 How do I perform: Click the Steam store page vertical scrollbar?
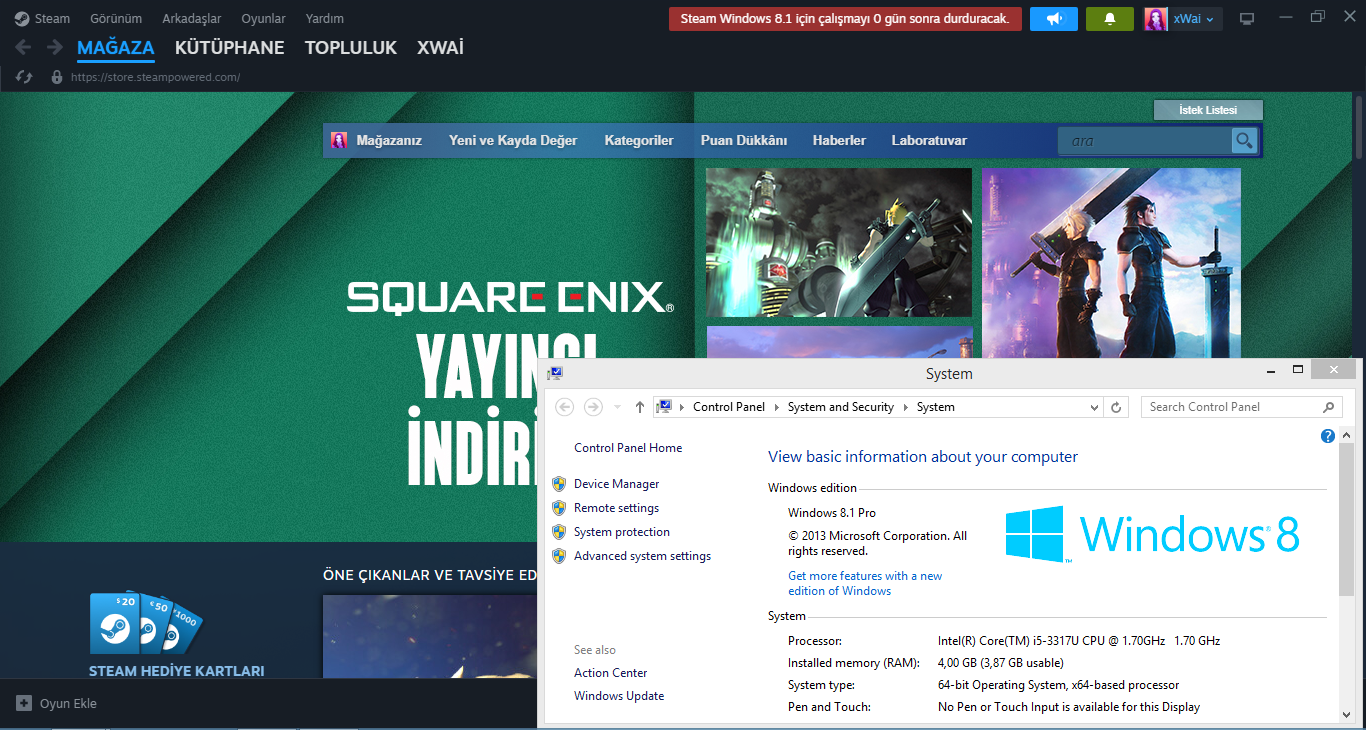pyautogui.click(x=1359, y=128)
